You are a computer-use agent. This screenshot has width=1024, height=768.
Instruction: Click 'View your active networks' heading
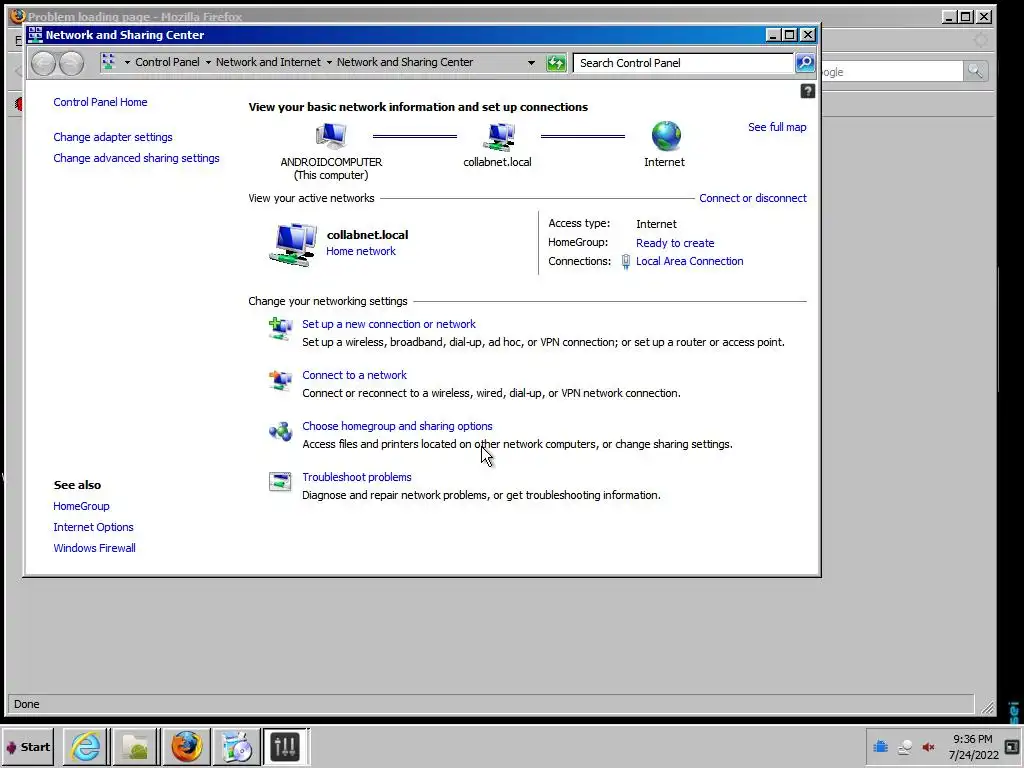312,198
